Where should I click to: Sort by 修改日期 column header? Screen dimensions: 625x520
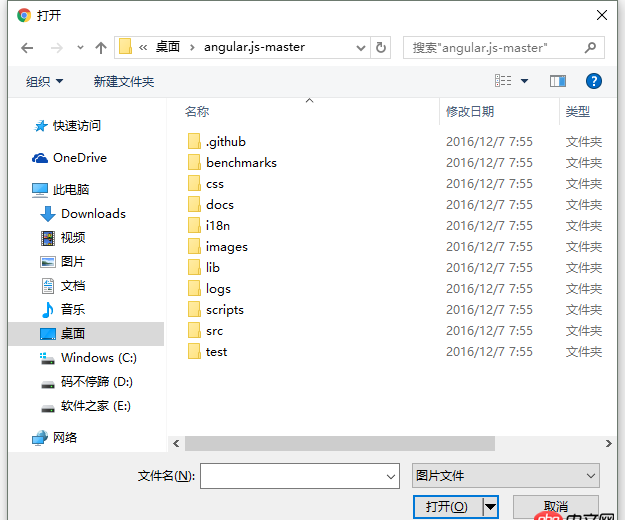coord(470,112)
